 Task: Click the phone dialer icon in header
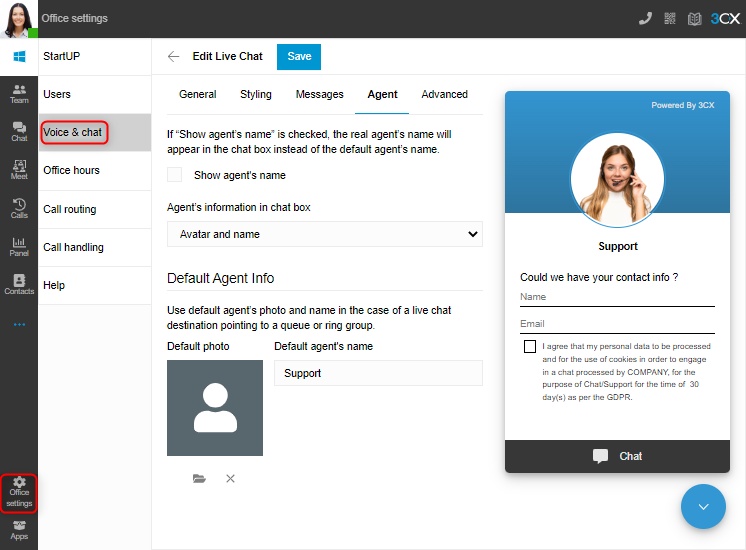tap(645, 18)
